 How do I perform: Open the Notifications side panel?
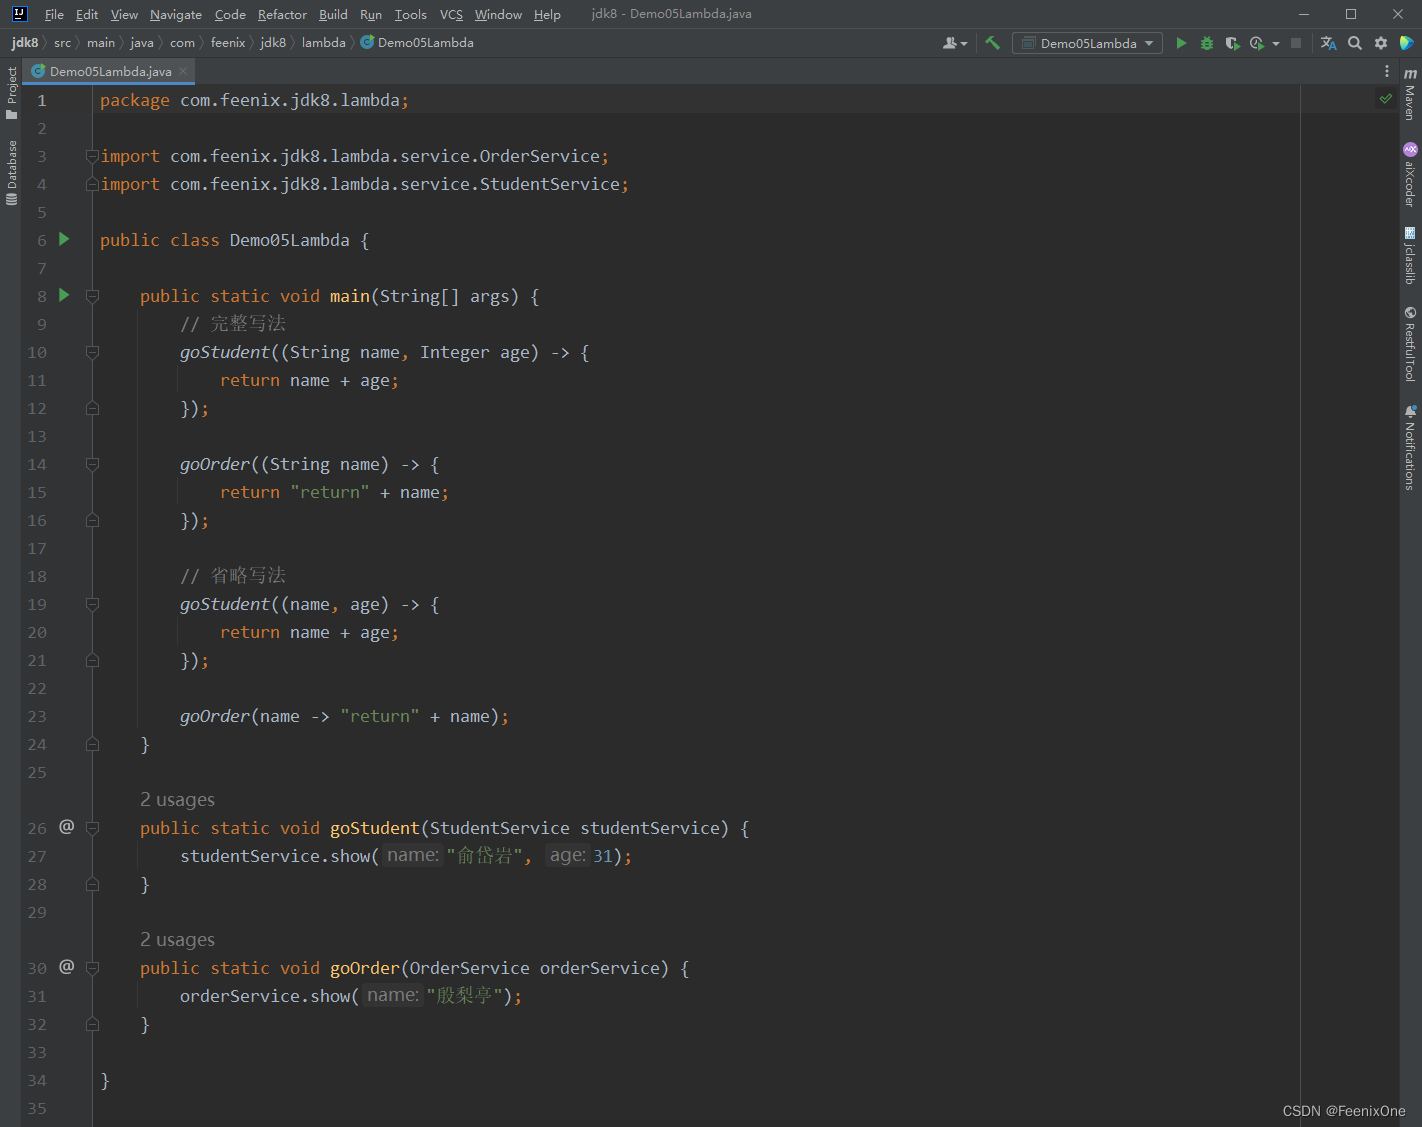(1410, 447)
